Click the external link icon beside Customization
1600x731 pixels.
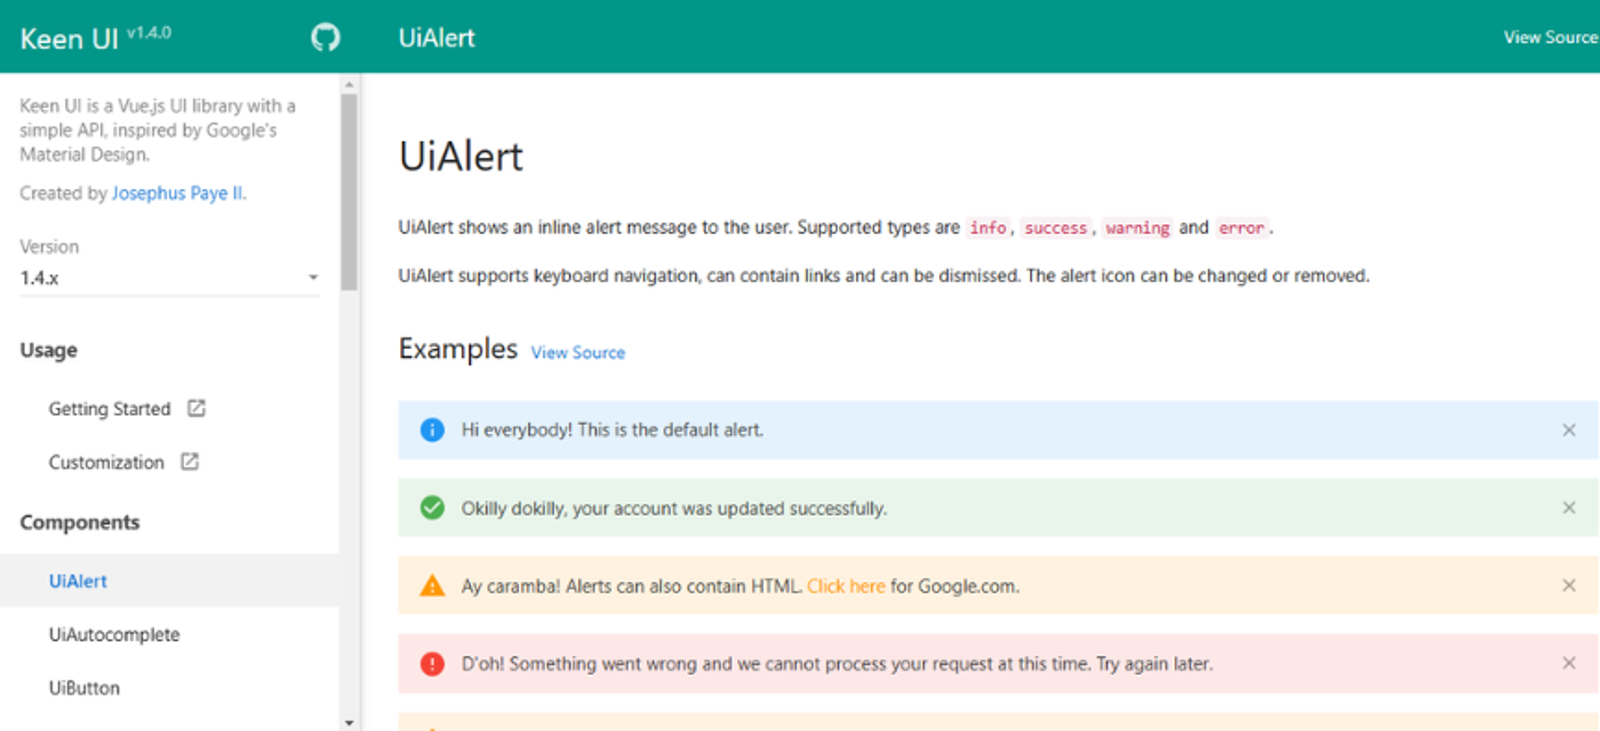click(x=190, y=461)
